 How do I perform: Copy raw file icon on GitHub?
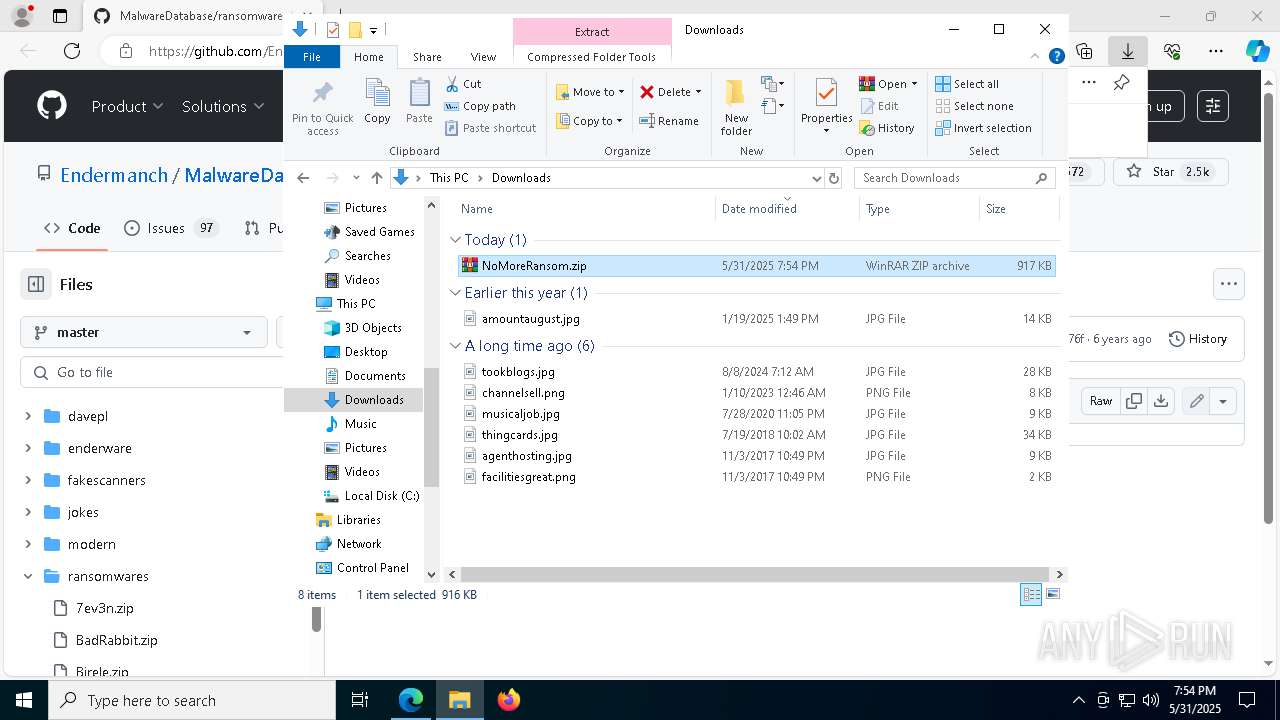[1134, 401]
